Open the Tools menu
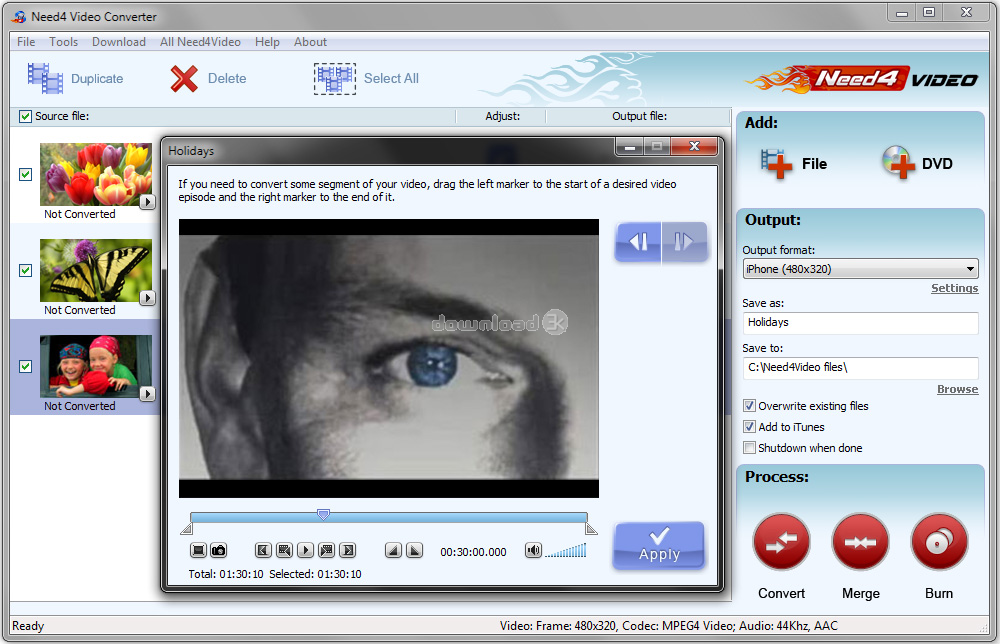The width and height of the screenshot is (1000, 644). [63, 42]
